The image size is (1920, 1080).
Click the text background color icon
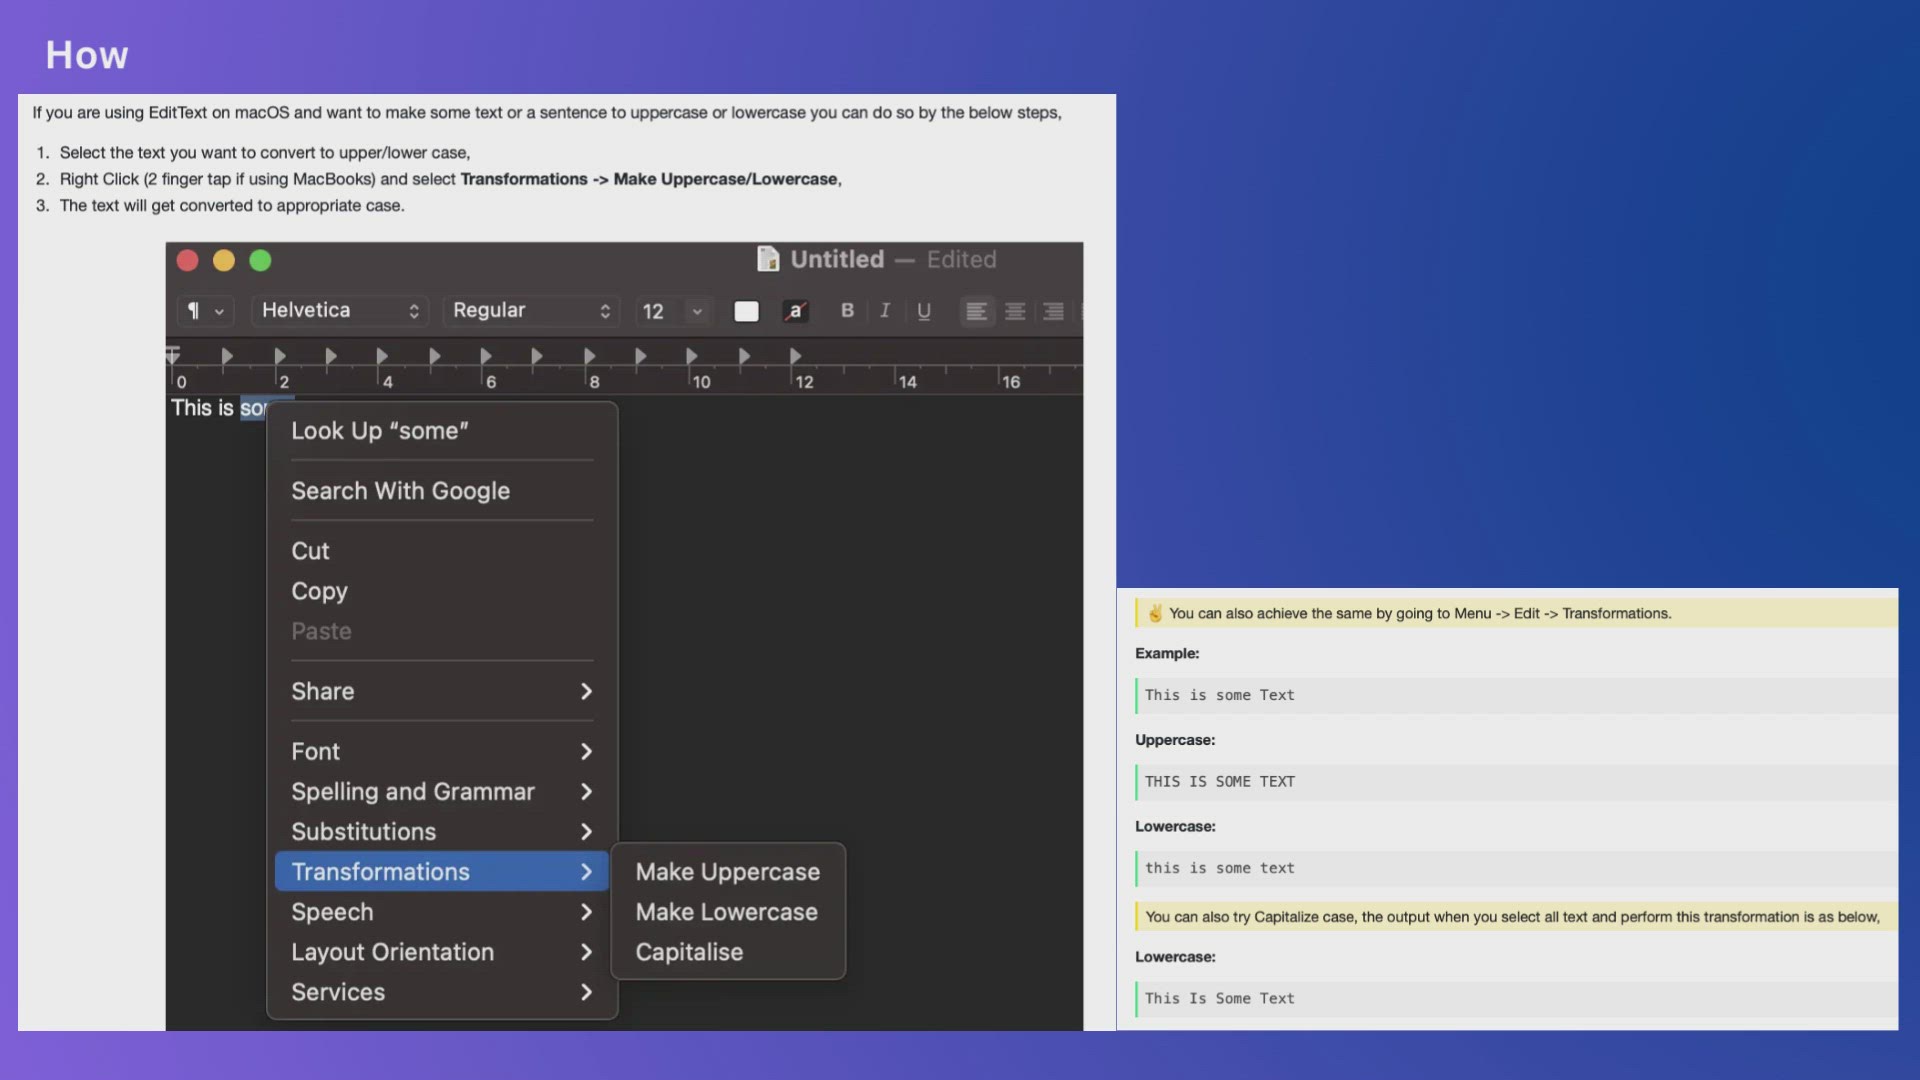pos(795,311)
